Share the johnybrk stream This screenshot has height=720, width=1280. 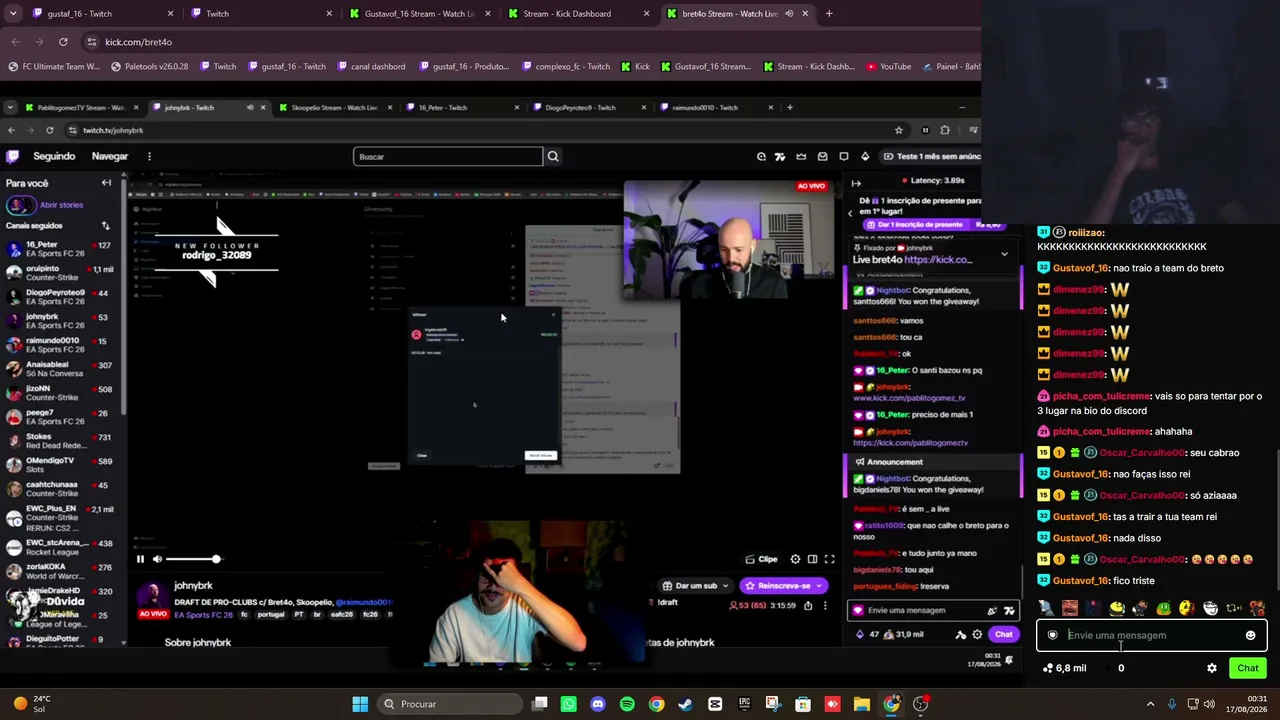808,605
